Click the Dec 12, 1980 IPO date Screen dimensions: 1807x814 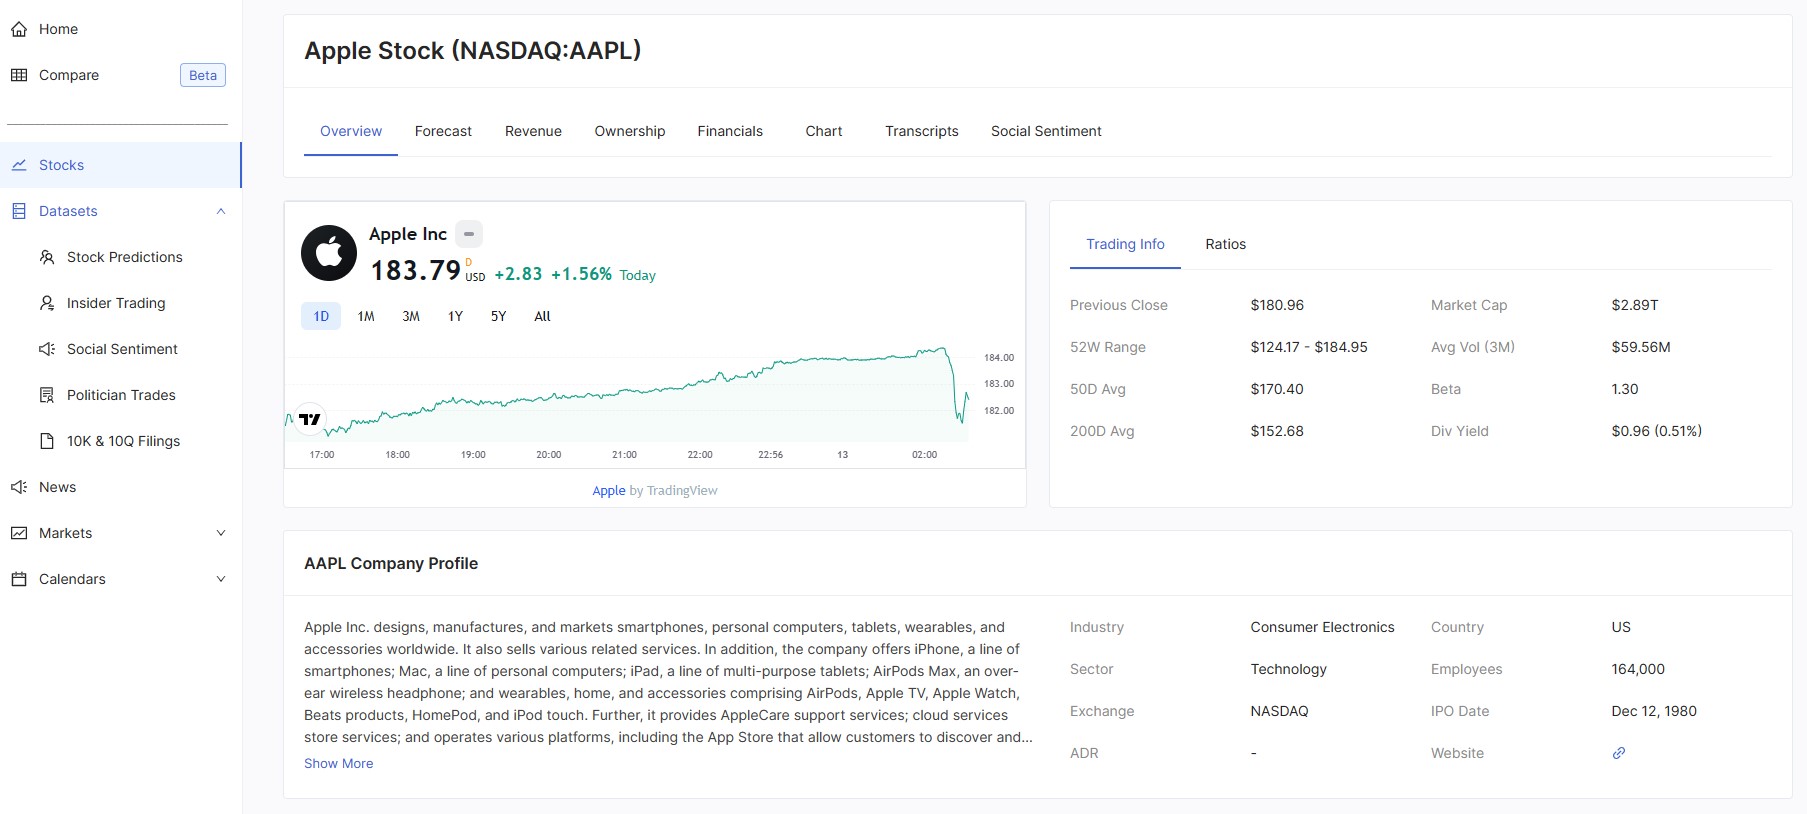pos(1654,711)
